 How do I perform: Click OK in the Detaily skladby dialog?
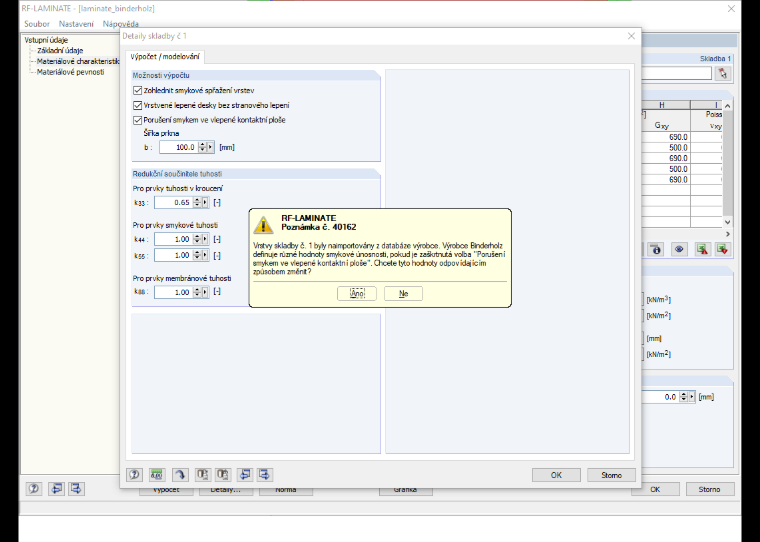556,475
